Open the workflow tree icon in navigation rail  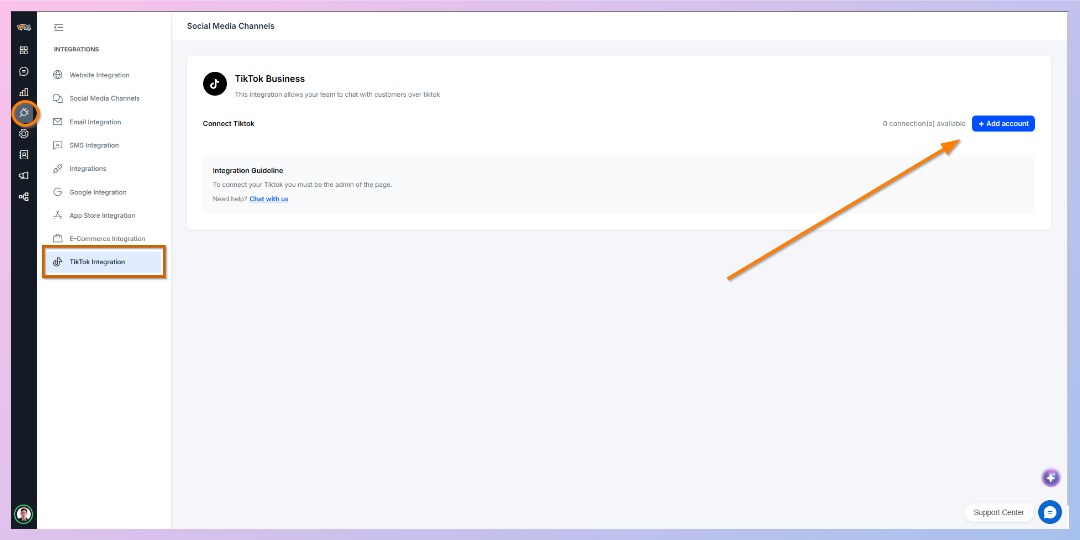tap(24, 196)
